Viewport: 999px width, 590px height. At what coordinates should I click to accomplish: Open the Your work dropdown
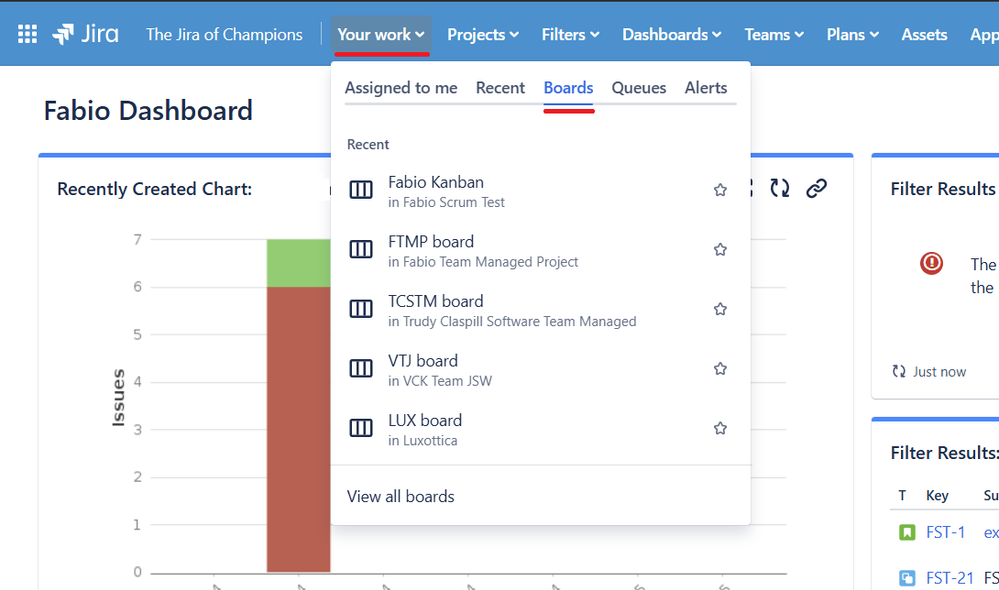(x=381, y=34)
